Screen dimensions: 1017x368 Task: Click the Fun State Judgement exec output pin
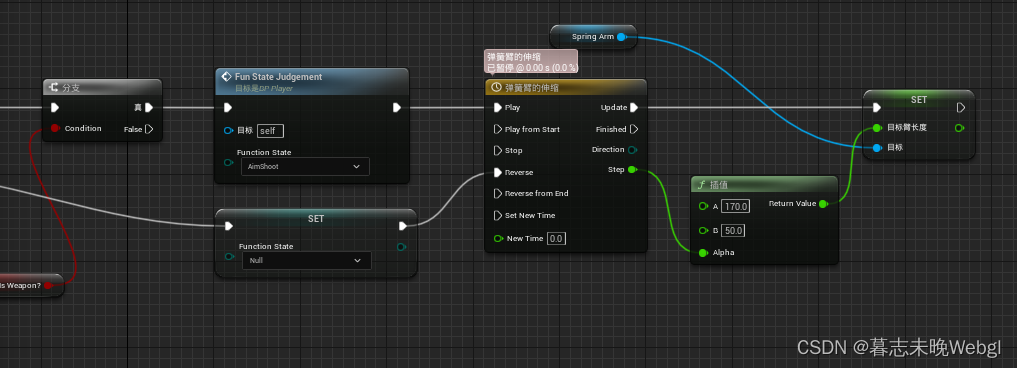[396, 107]
